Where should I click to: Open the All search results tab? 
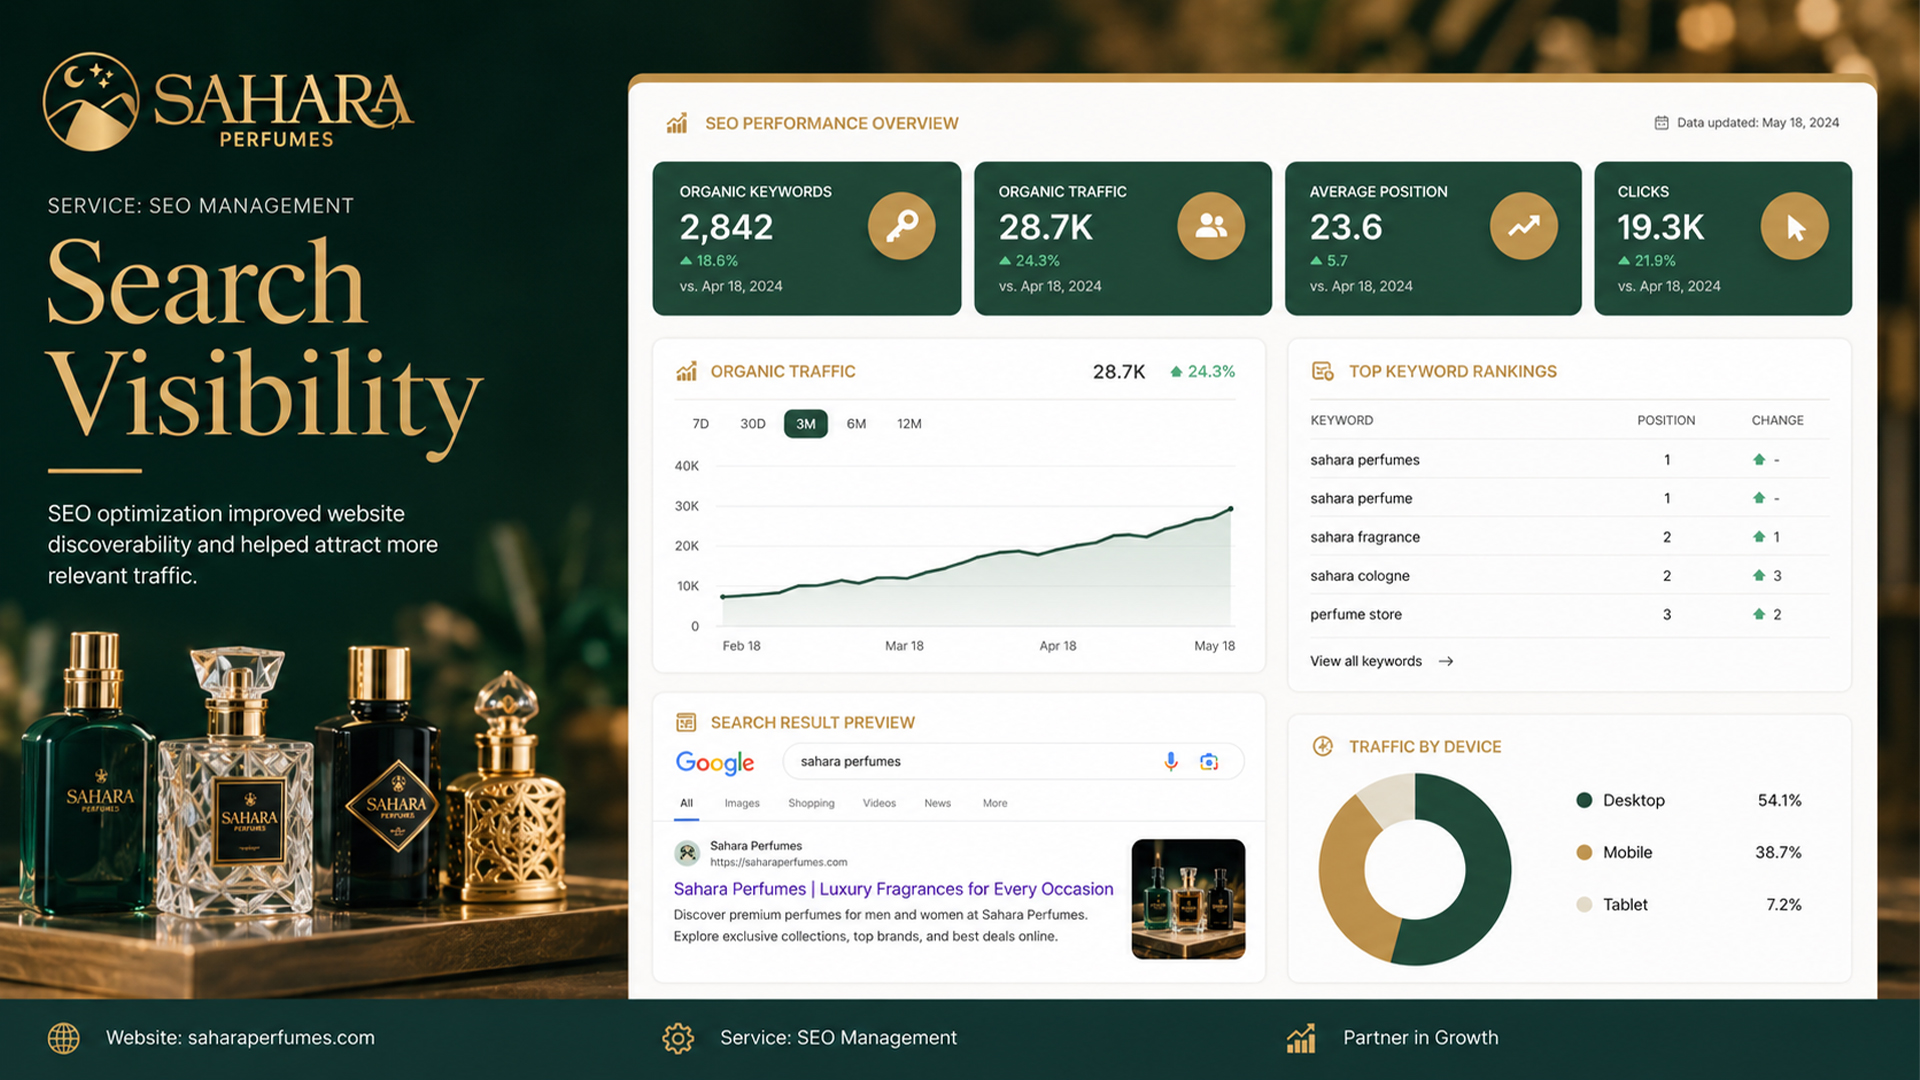[x=686, y=803]
